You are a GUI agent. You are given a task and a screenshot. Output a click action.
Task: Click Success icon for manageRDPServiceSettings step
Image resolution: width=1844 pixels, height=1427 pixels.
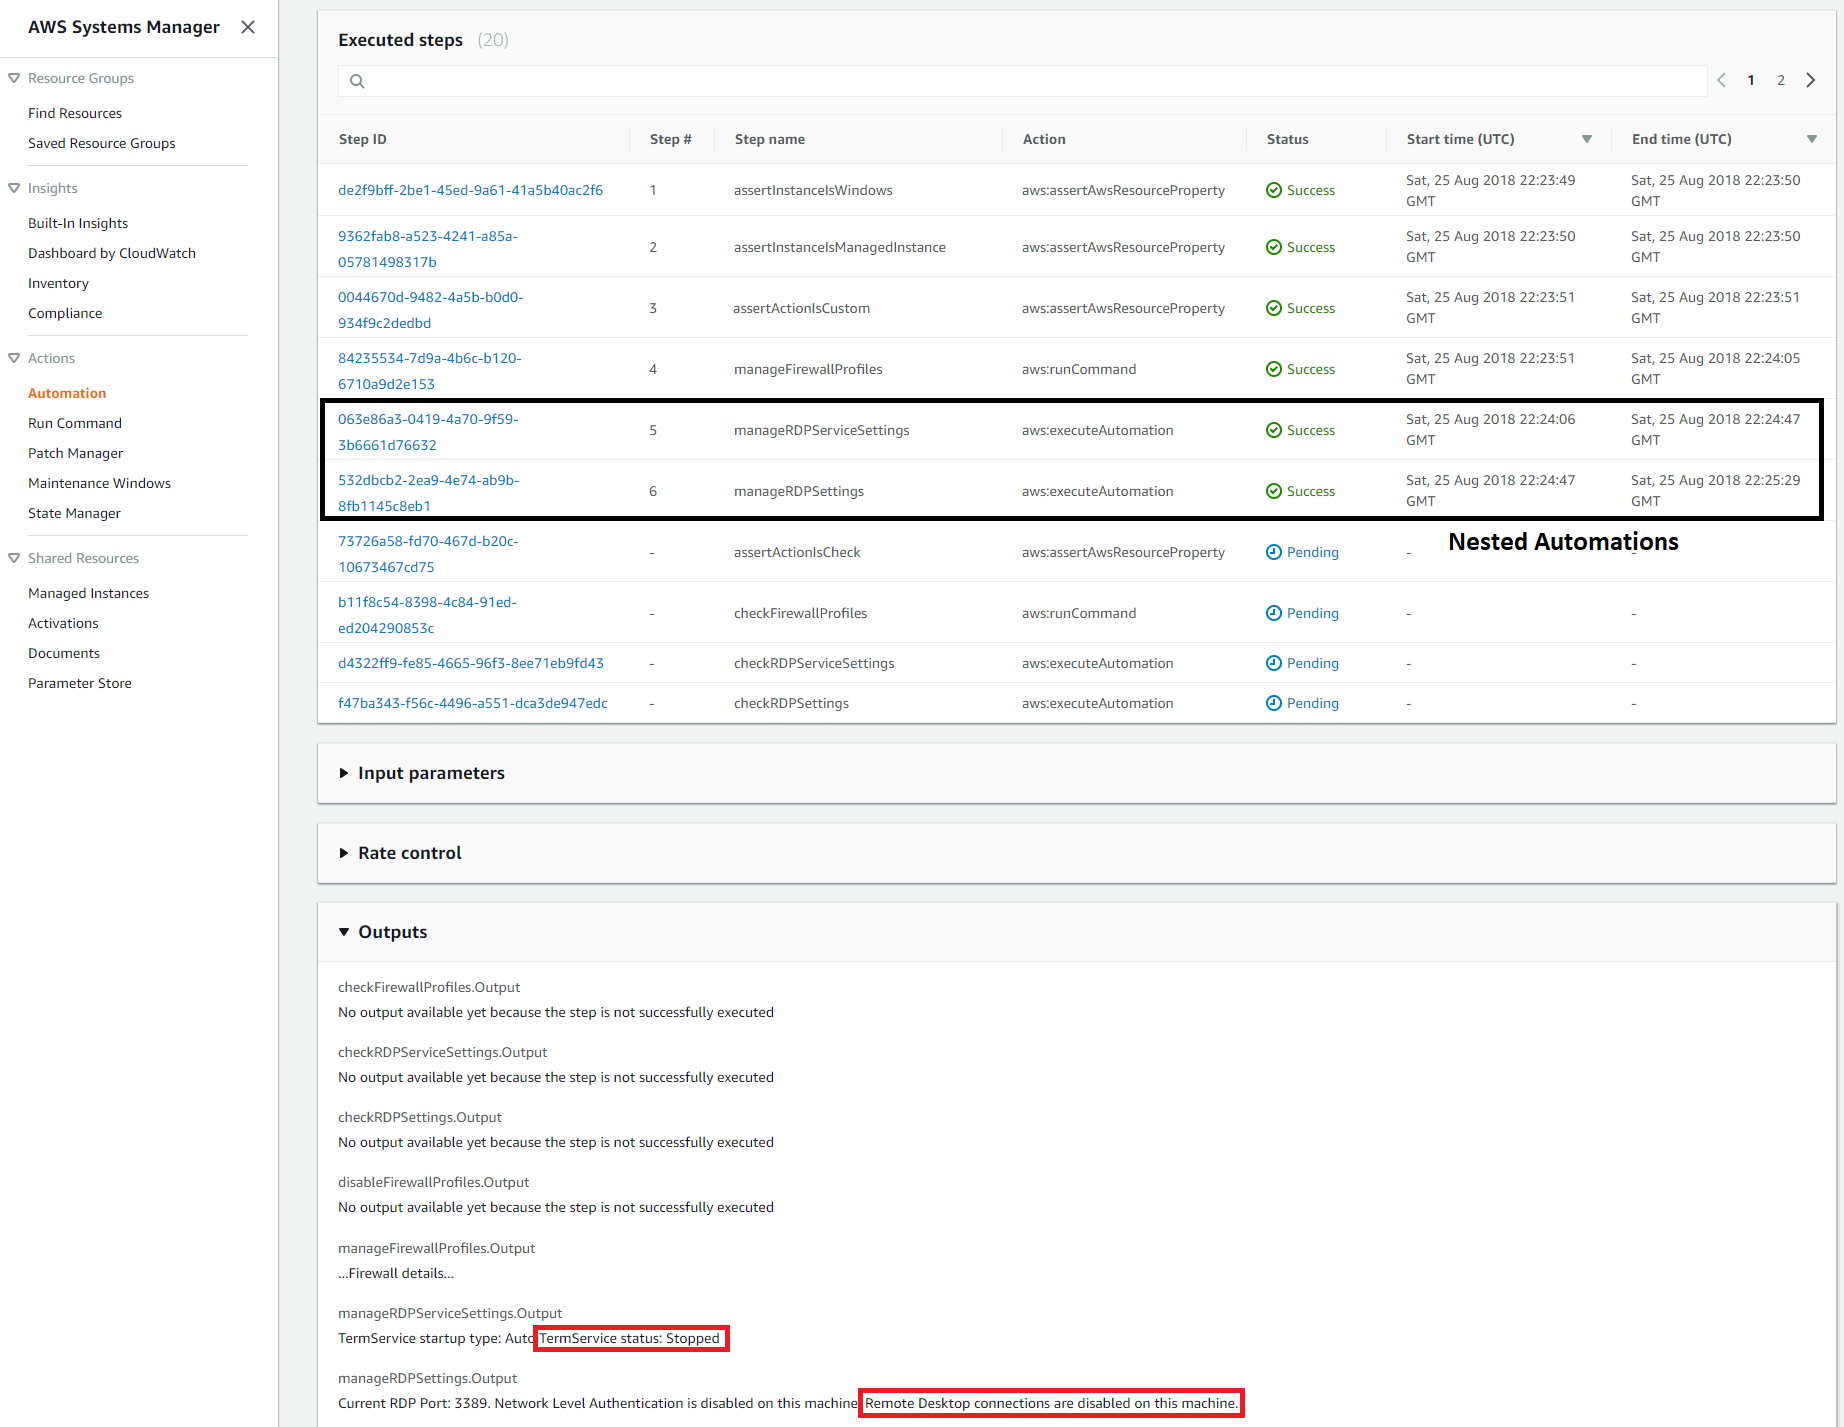(1274, 430)
